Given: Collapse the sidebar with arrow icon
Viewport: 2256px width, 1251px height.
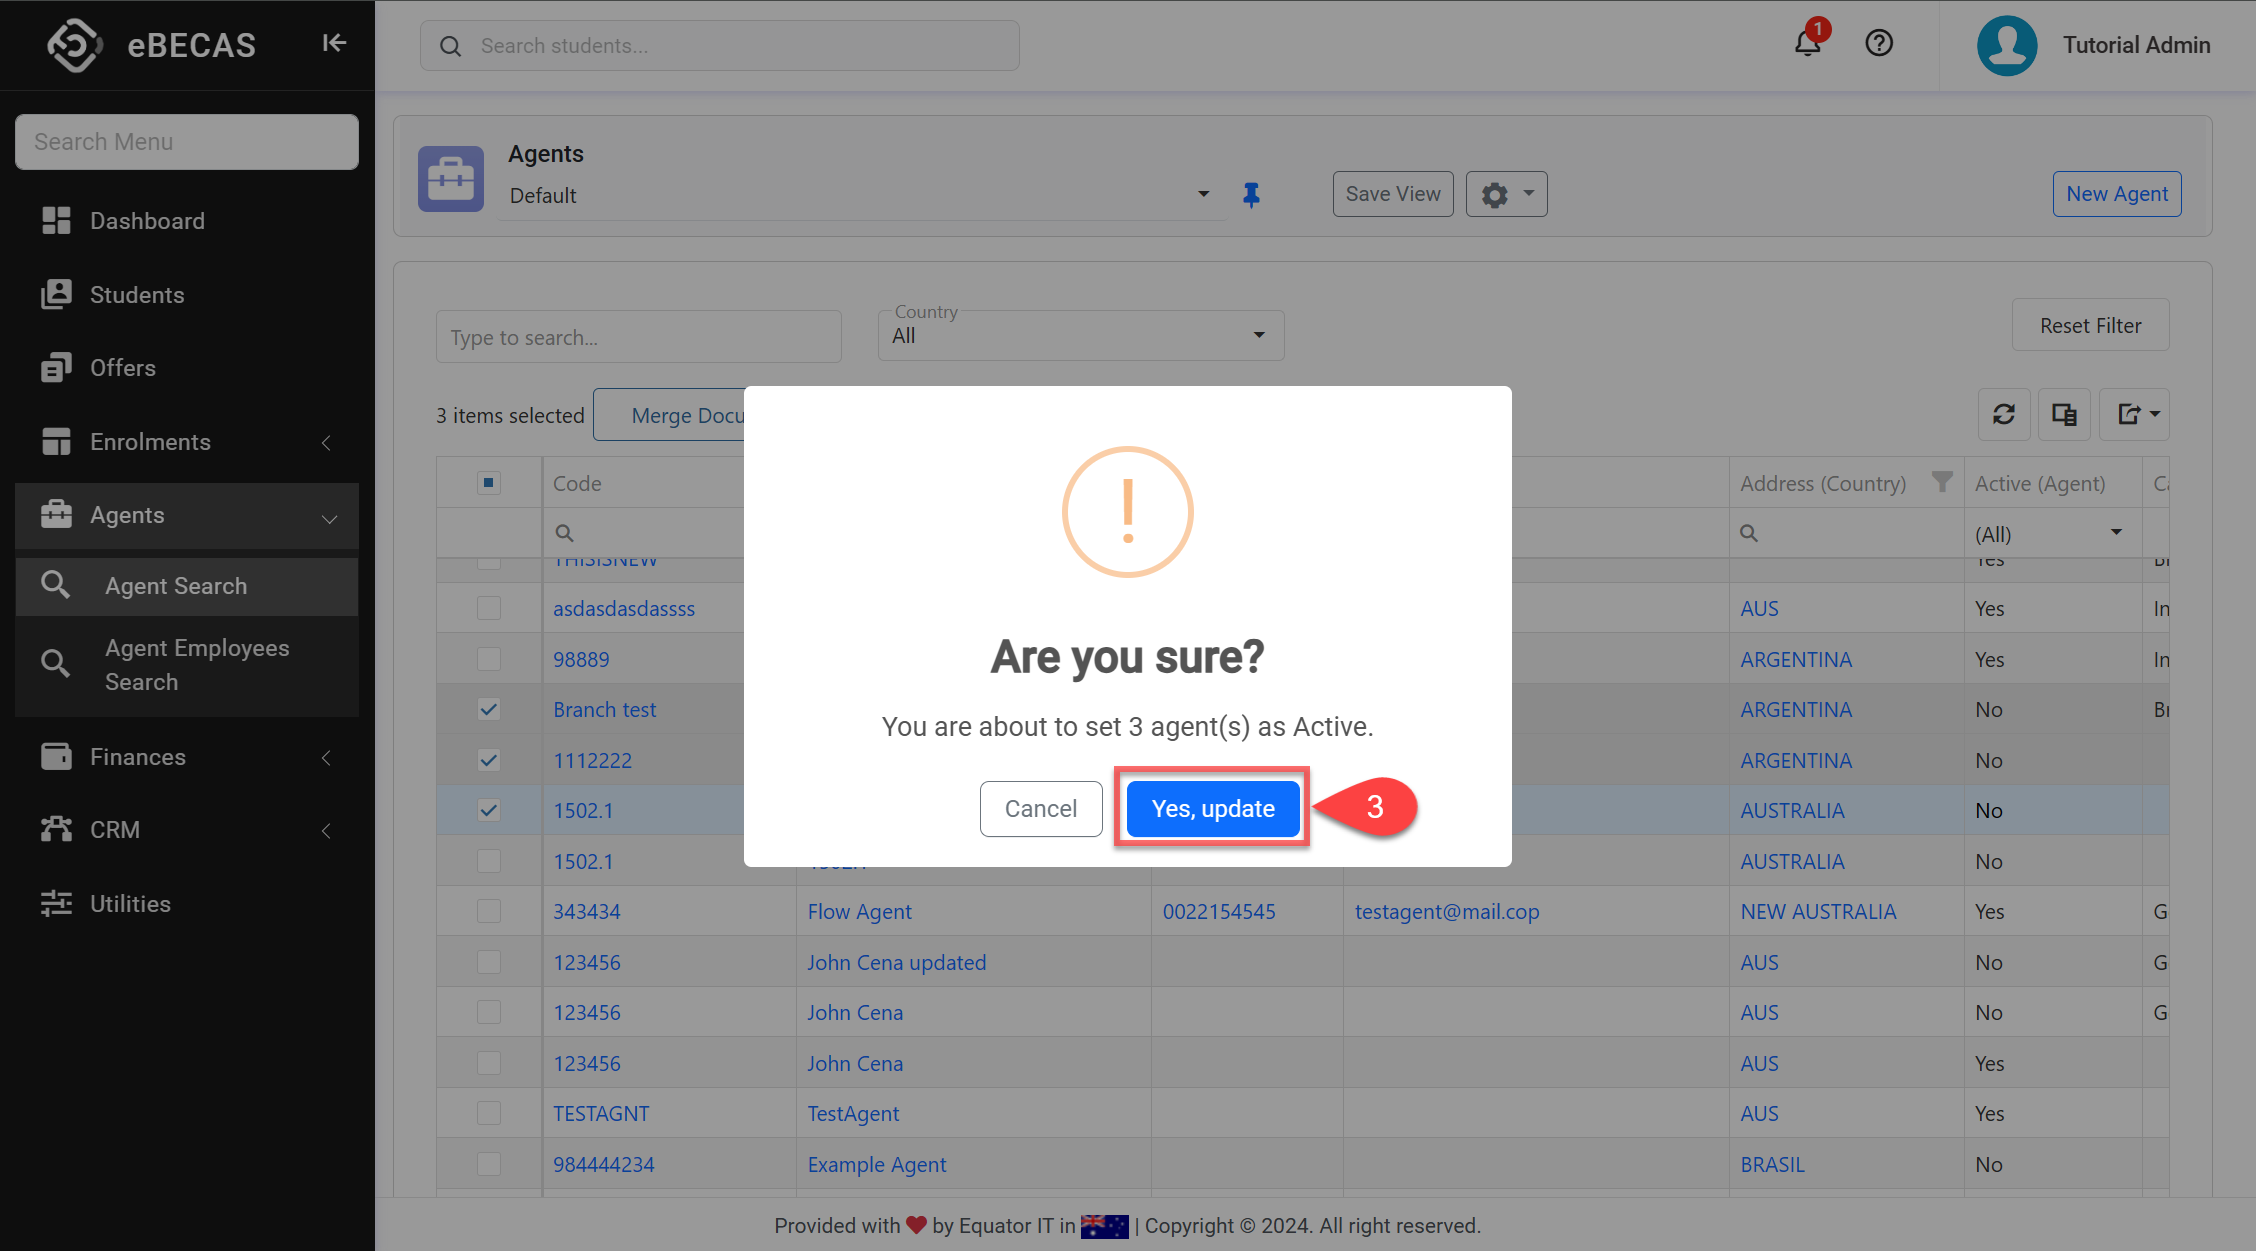Looking at the screenshot, I should [x=334, y=43].
